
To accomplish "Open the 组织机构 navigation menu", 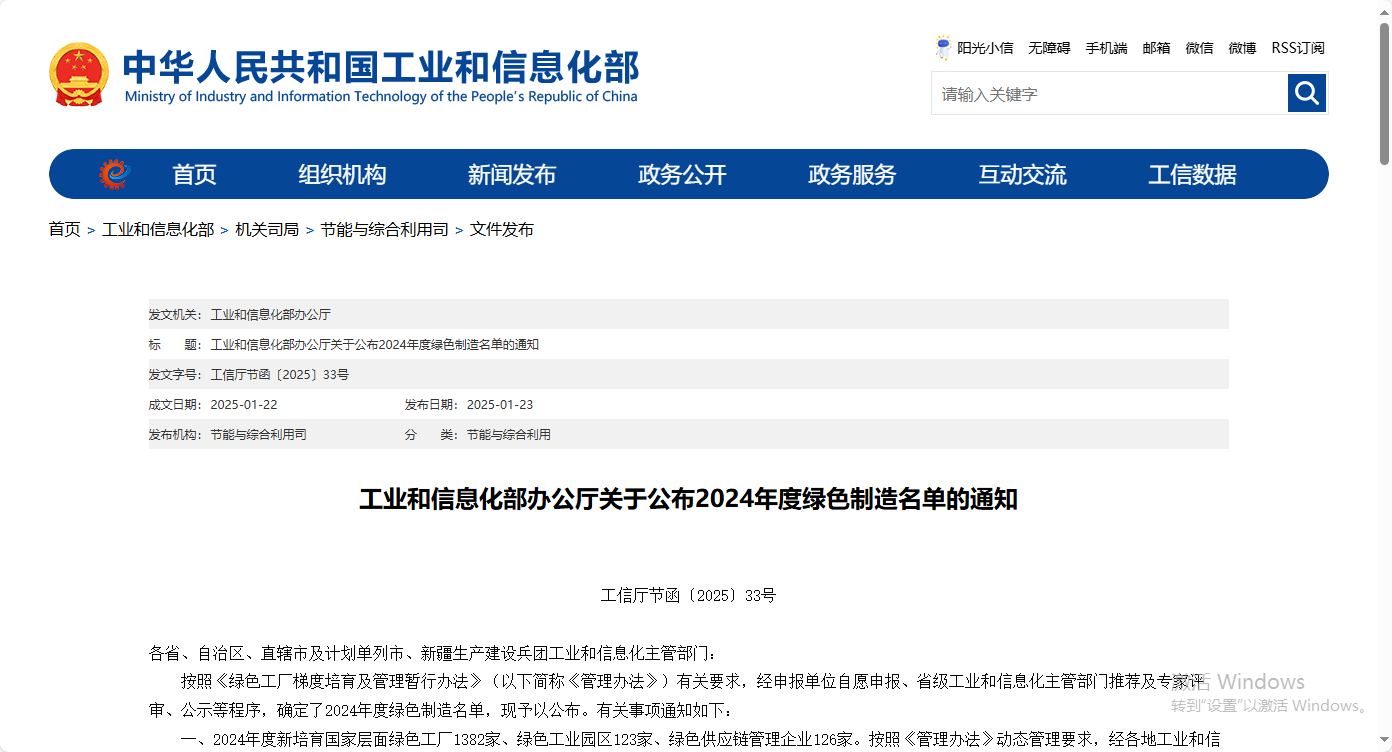I will pos(342,175).
